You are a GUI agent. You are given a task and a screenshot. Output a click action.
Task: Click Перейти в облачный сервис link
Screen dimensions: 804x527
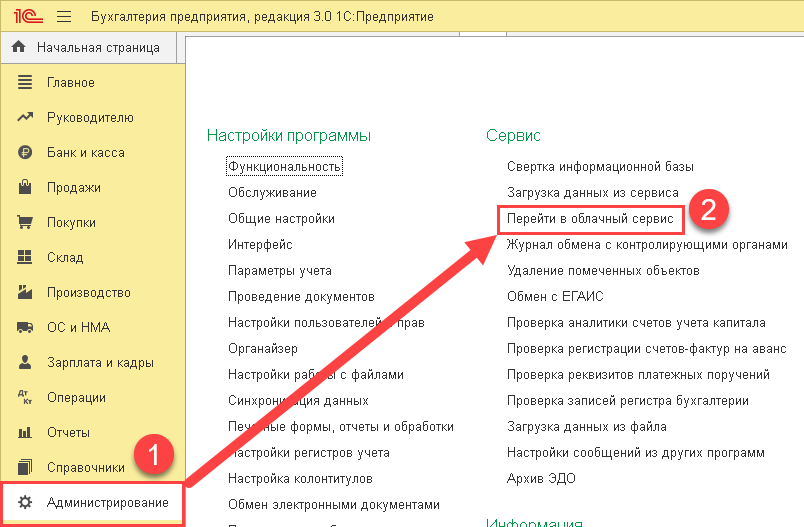pyautogui.click(x=590, y=219)
